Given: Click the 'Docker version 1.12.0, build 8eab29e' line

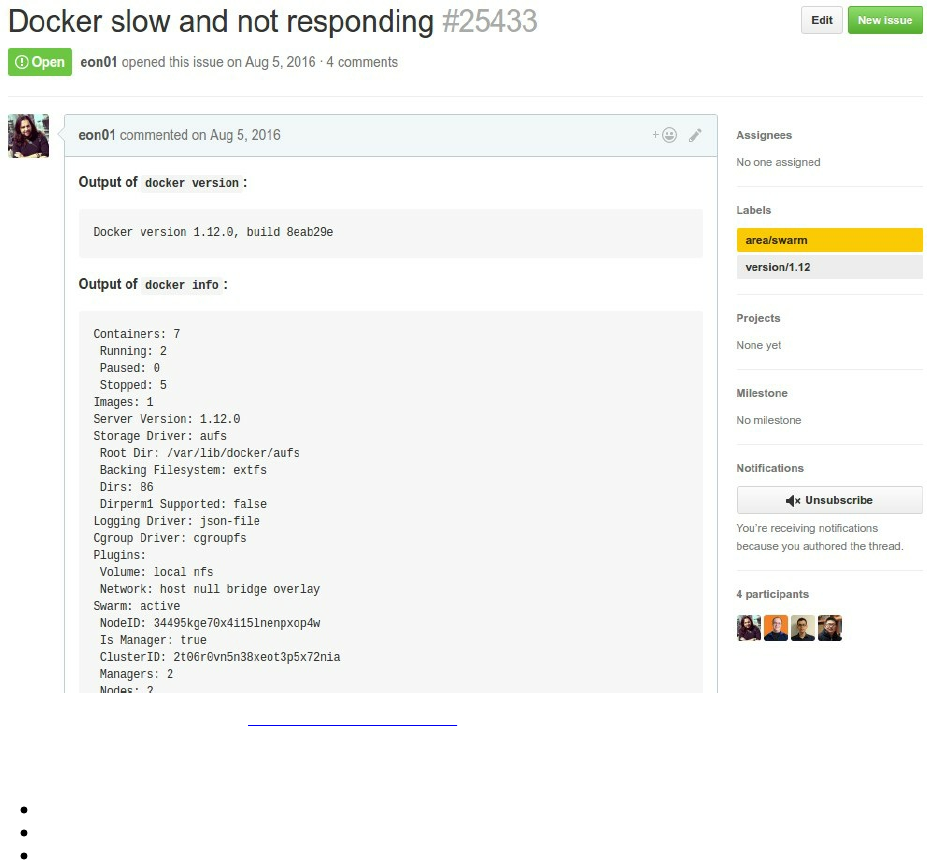Looking at the screenshot, I should point(213,232).
